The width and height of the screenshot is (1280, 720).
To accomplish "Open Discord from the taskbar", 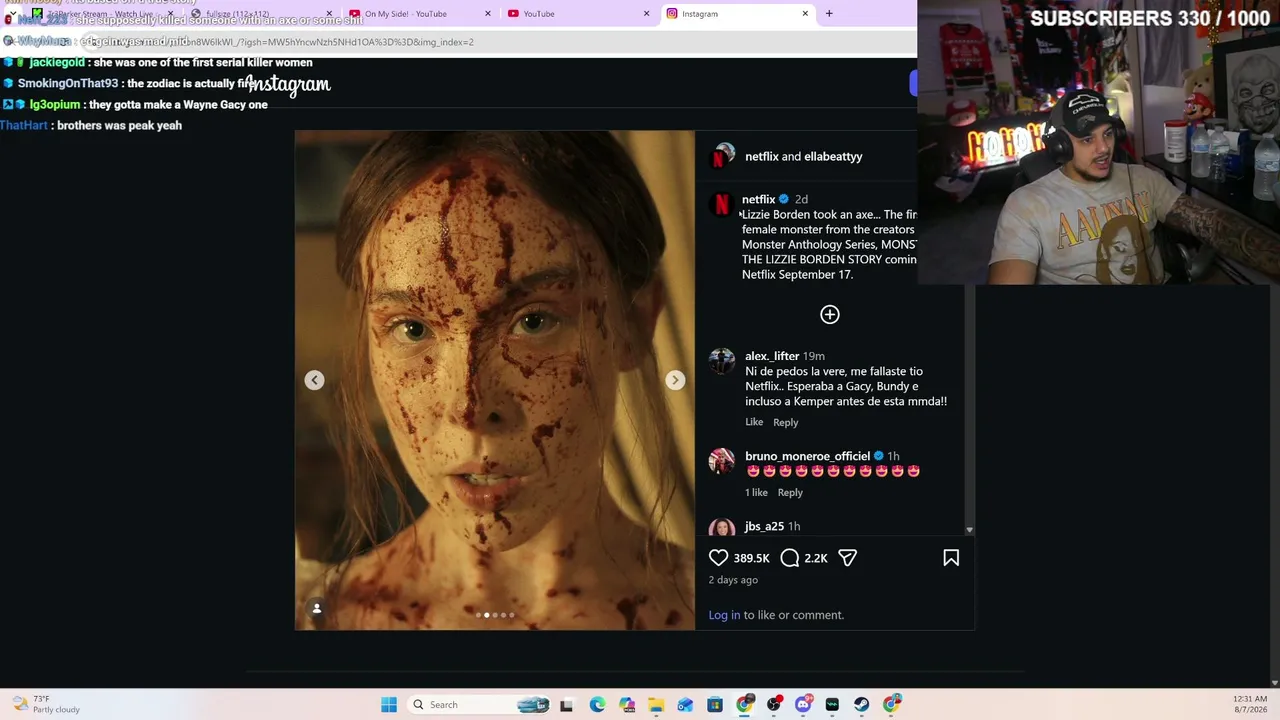I will tap(803, 705).
